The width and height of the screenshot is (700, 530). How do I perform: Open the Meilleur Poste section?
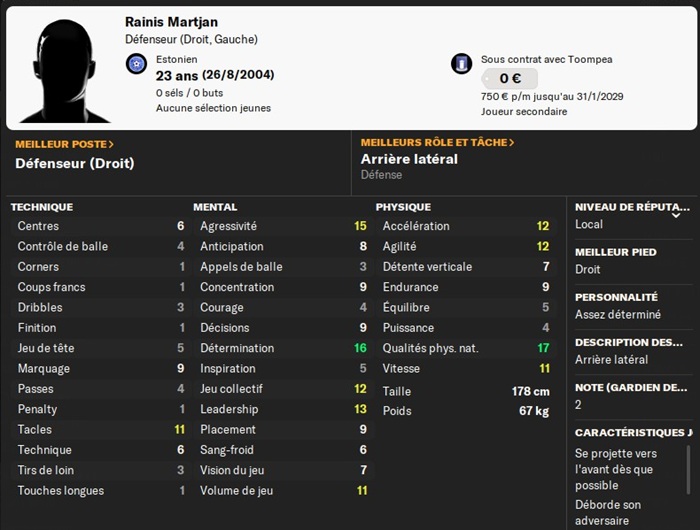tap(65, 144)
